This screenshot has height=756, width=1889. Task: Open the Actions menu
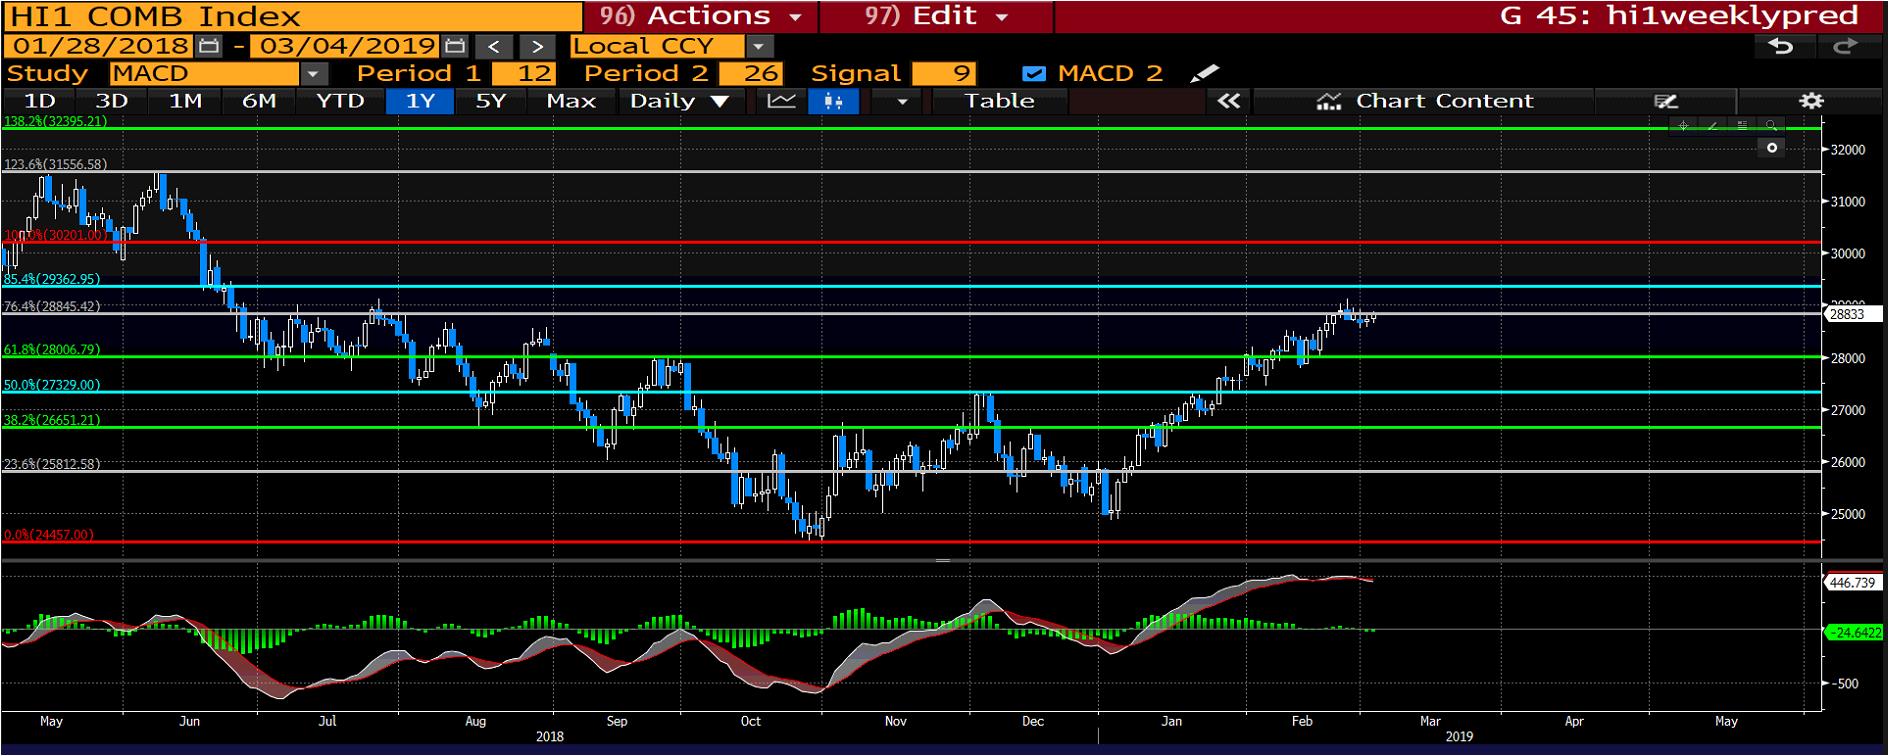tap(701, 16)
